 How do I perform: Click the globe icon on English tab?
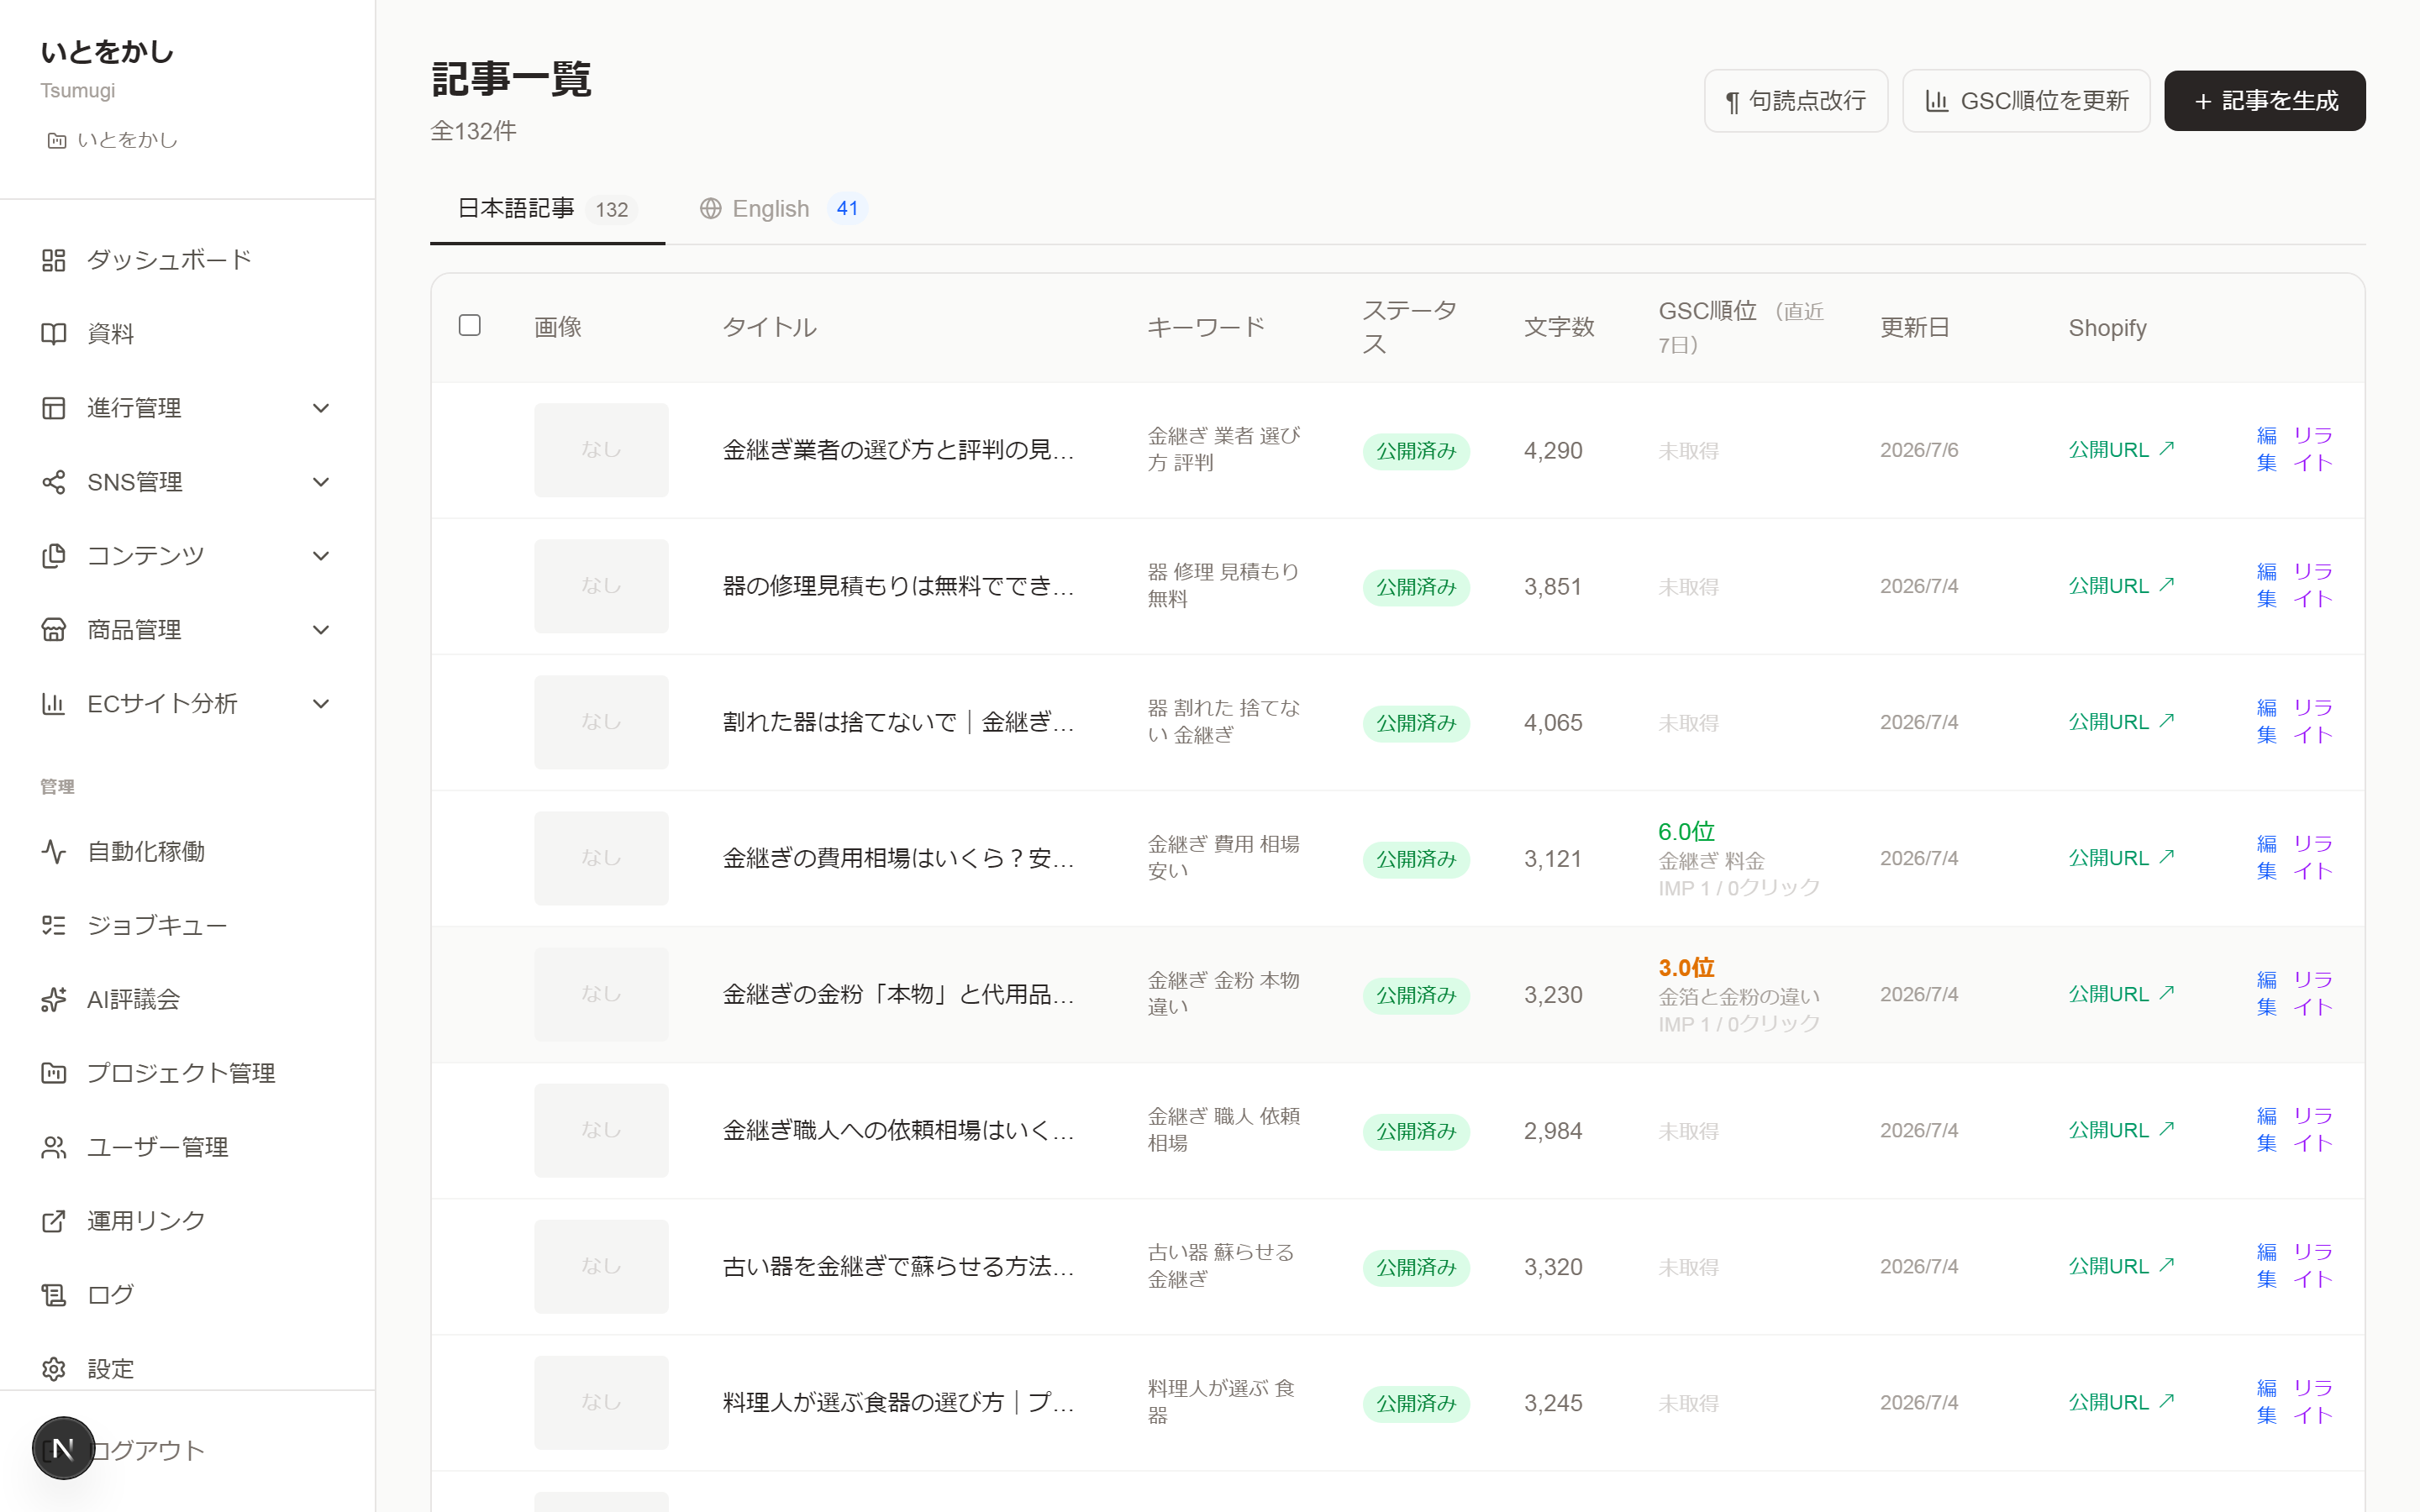(x=710, y=209)
